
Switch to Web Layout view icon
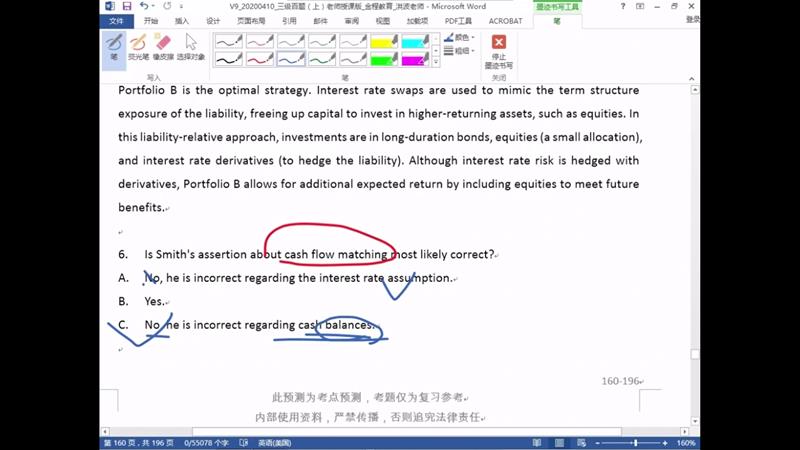581,443
